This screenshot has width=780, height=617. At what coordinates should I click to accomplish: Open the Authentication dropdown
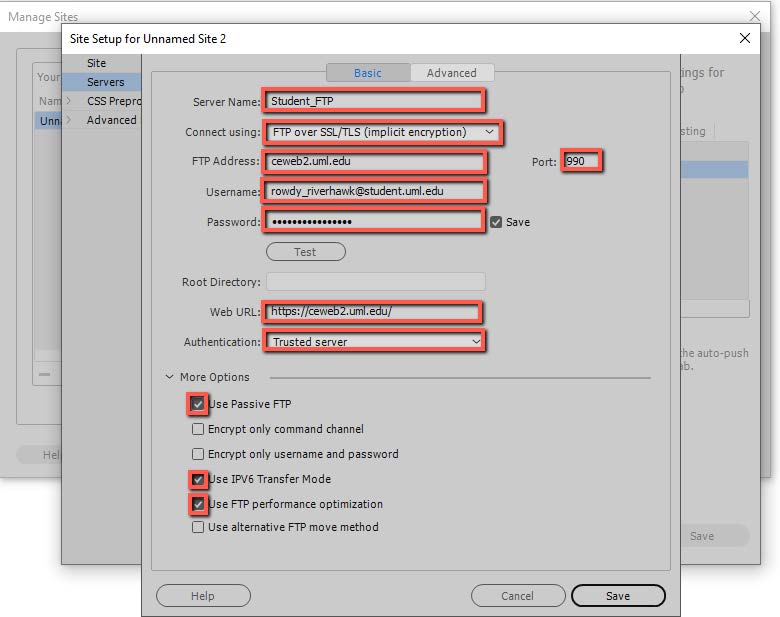coord(374,342)
